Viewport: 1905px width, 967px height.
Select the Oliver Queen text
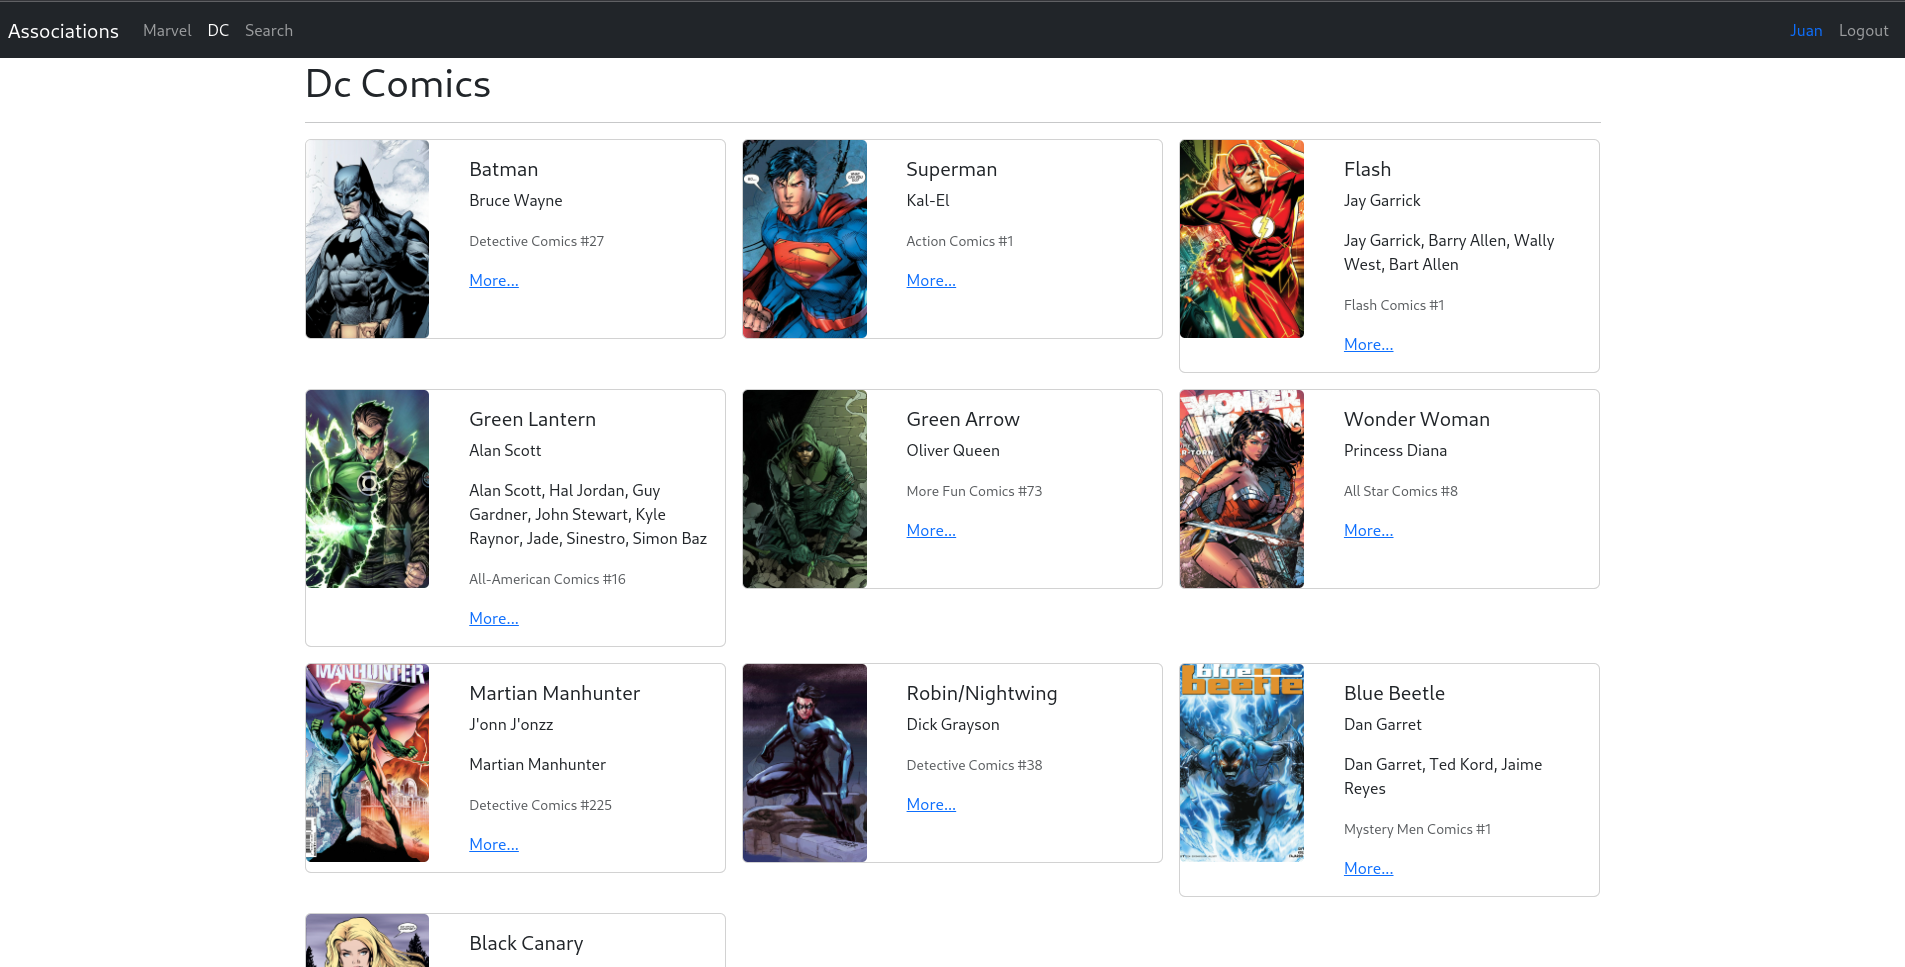(953, 451)
